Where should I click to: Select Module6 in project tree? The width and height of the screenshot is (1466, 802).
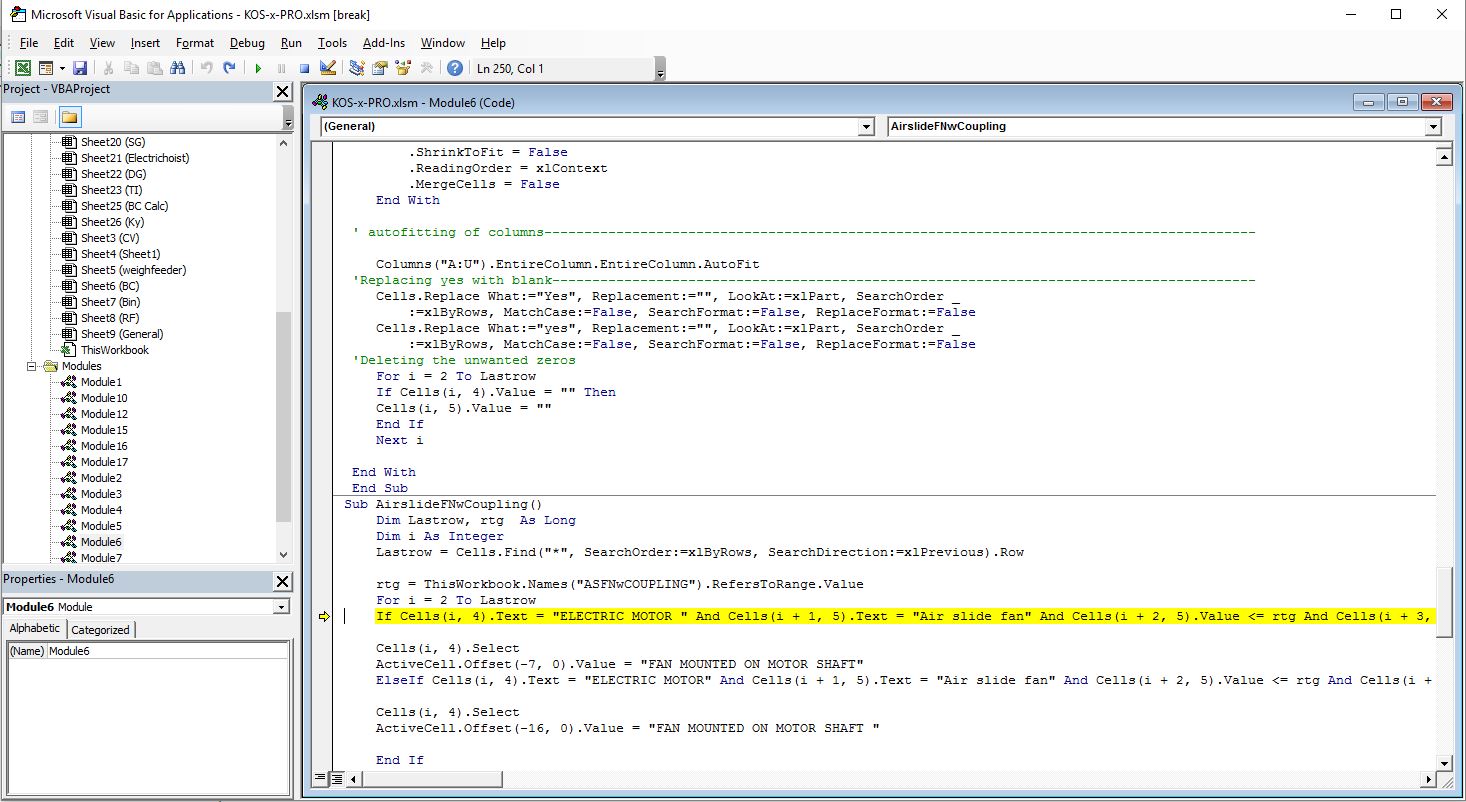[101, 542]
